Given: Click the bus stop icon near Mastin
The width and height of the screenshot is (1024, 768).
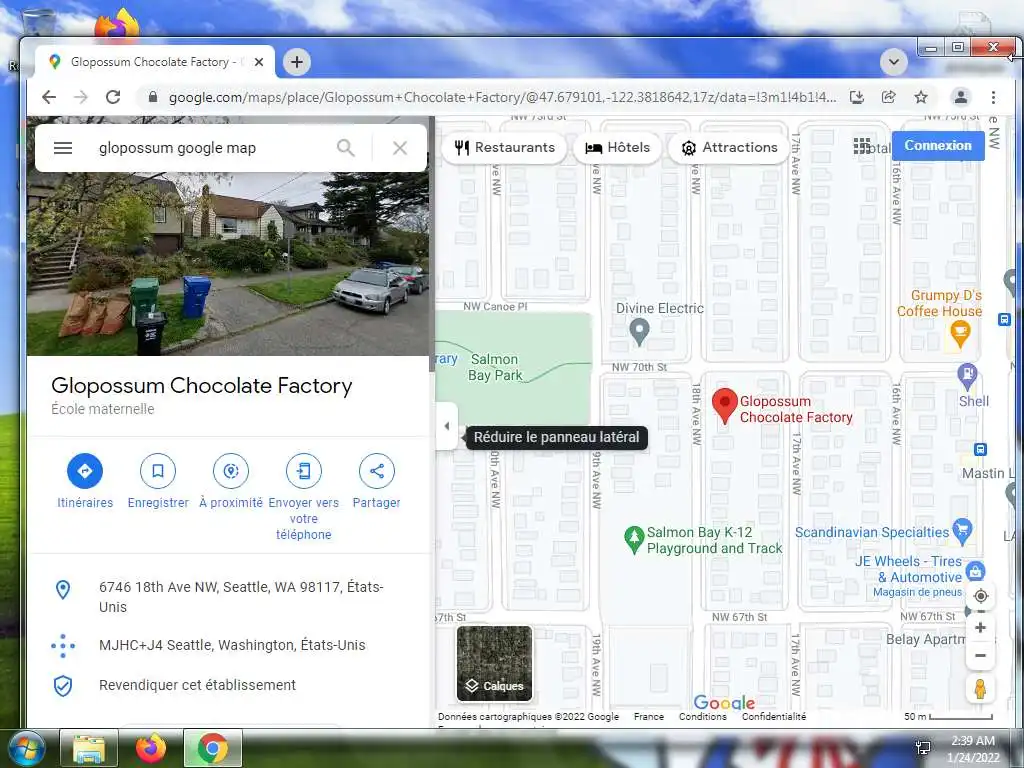Looking at the screenshot, I should [x=980, y=449].
